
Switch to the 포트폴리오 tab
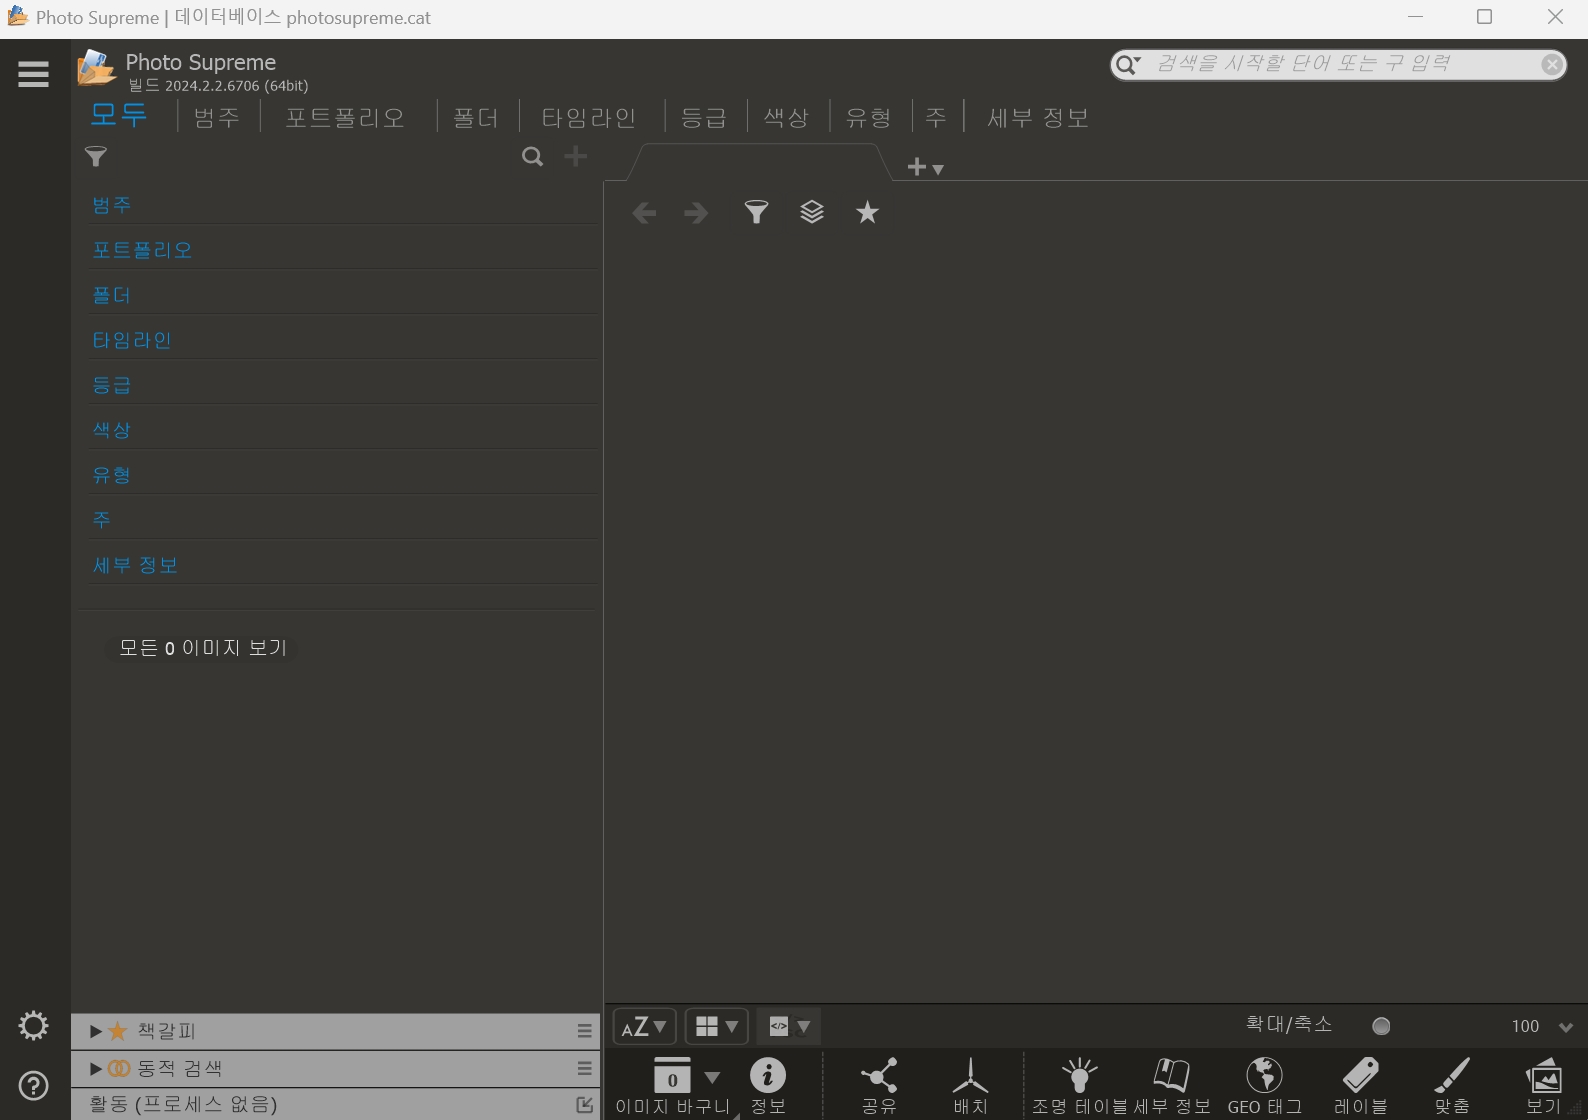tap(345, 117)
